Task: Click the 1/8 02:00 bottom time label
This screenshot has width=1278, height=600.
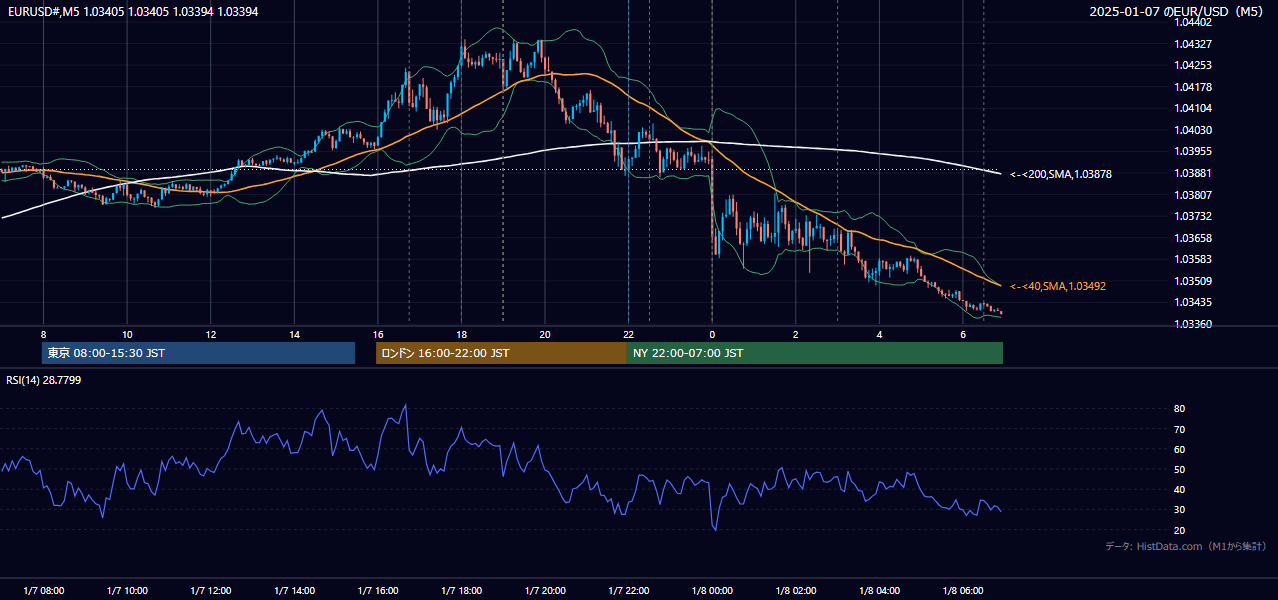Action: [796, 591]
